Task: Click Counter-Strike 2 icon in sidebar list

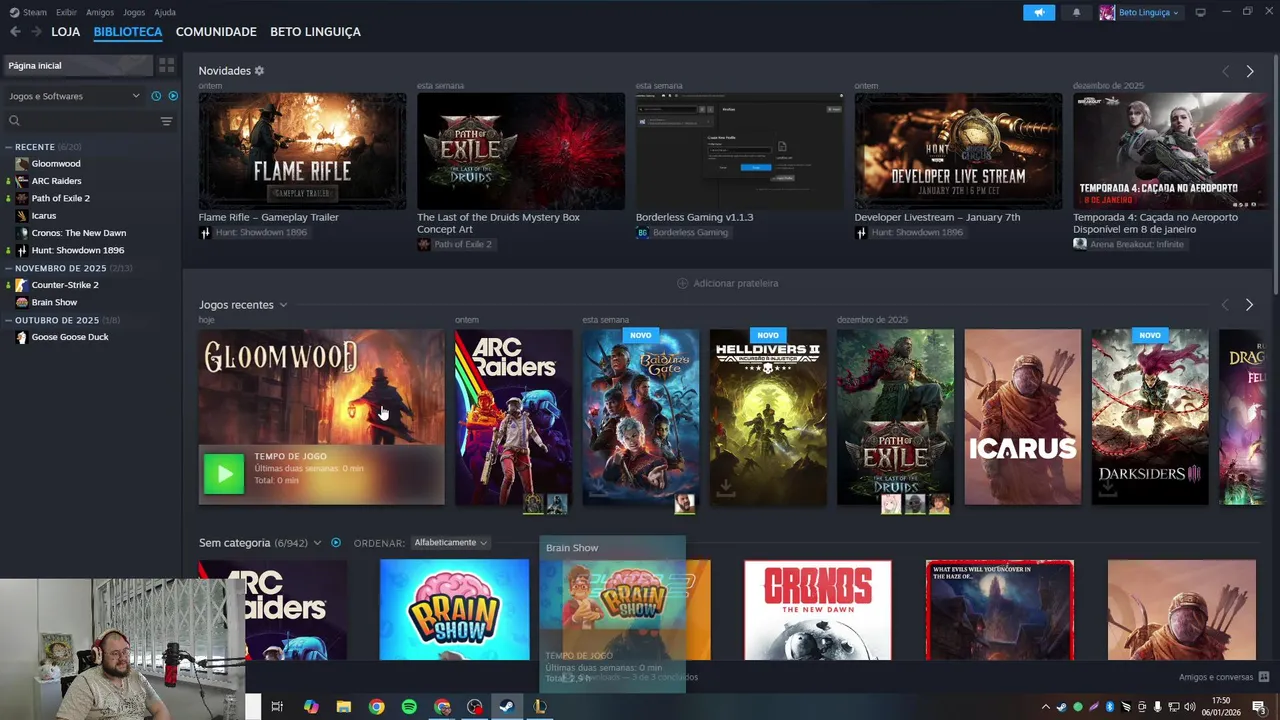Action: [21, 285]
